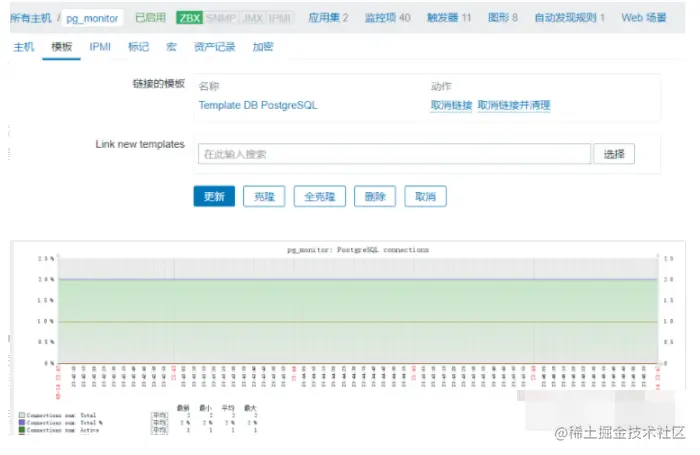Screen dimensions: 700x455
Task: Click the 克隆 button
Action: [x=264, y=196]
